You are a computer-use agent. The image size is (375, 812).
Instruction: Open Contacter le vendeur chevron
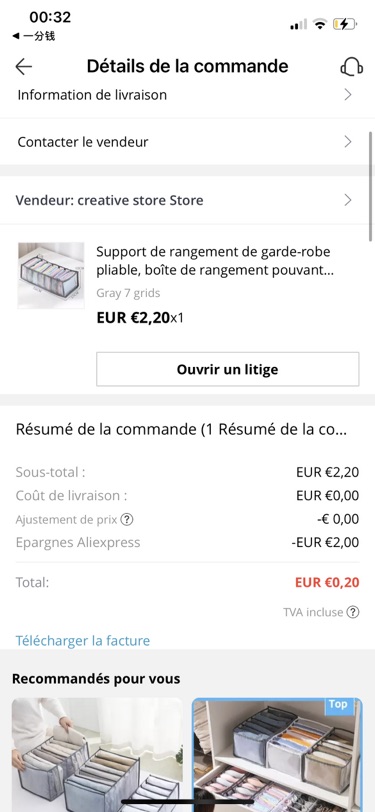(x=348, y=142)
